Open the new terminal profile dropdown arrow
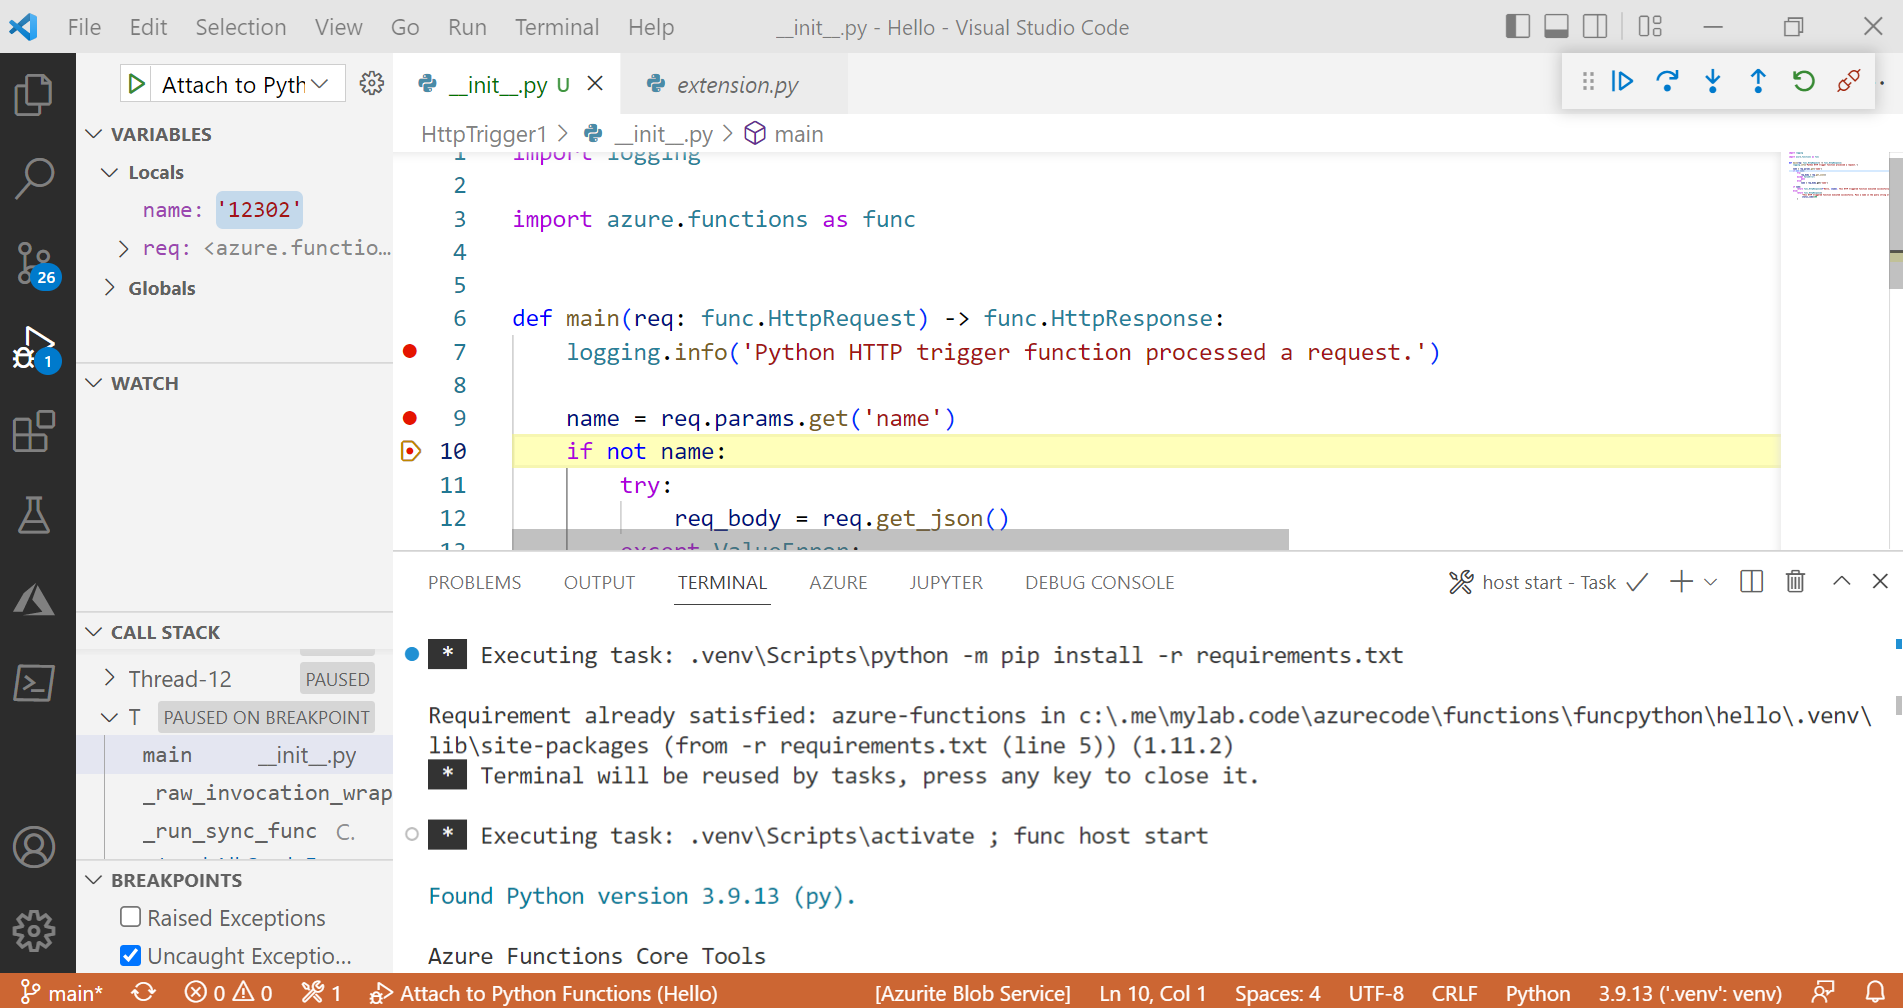The height and width of the screenshot is (1008, 1903). [x=1711, y=582]
